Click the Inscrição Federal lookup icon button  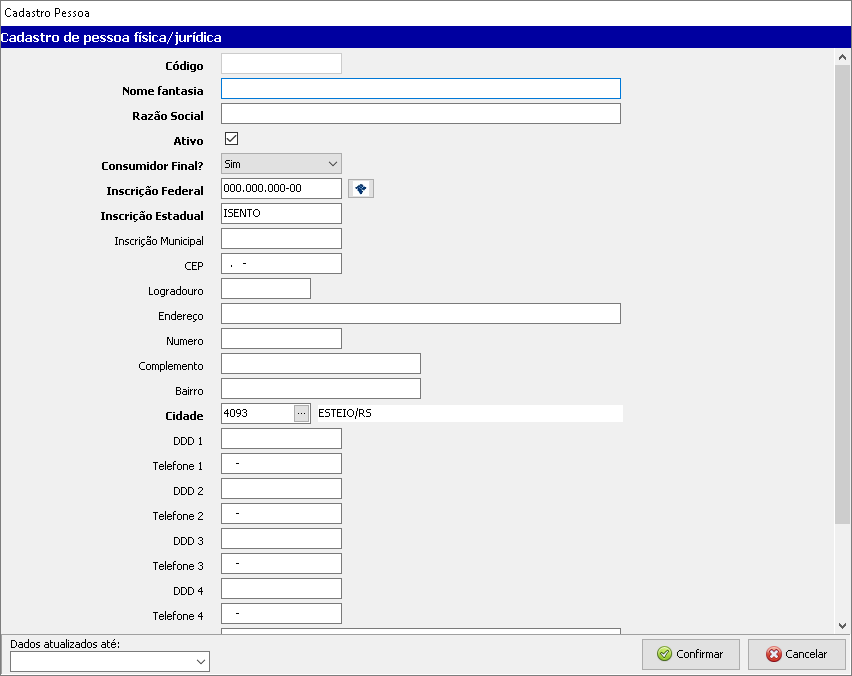(x=360, y=189)
